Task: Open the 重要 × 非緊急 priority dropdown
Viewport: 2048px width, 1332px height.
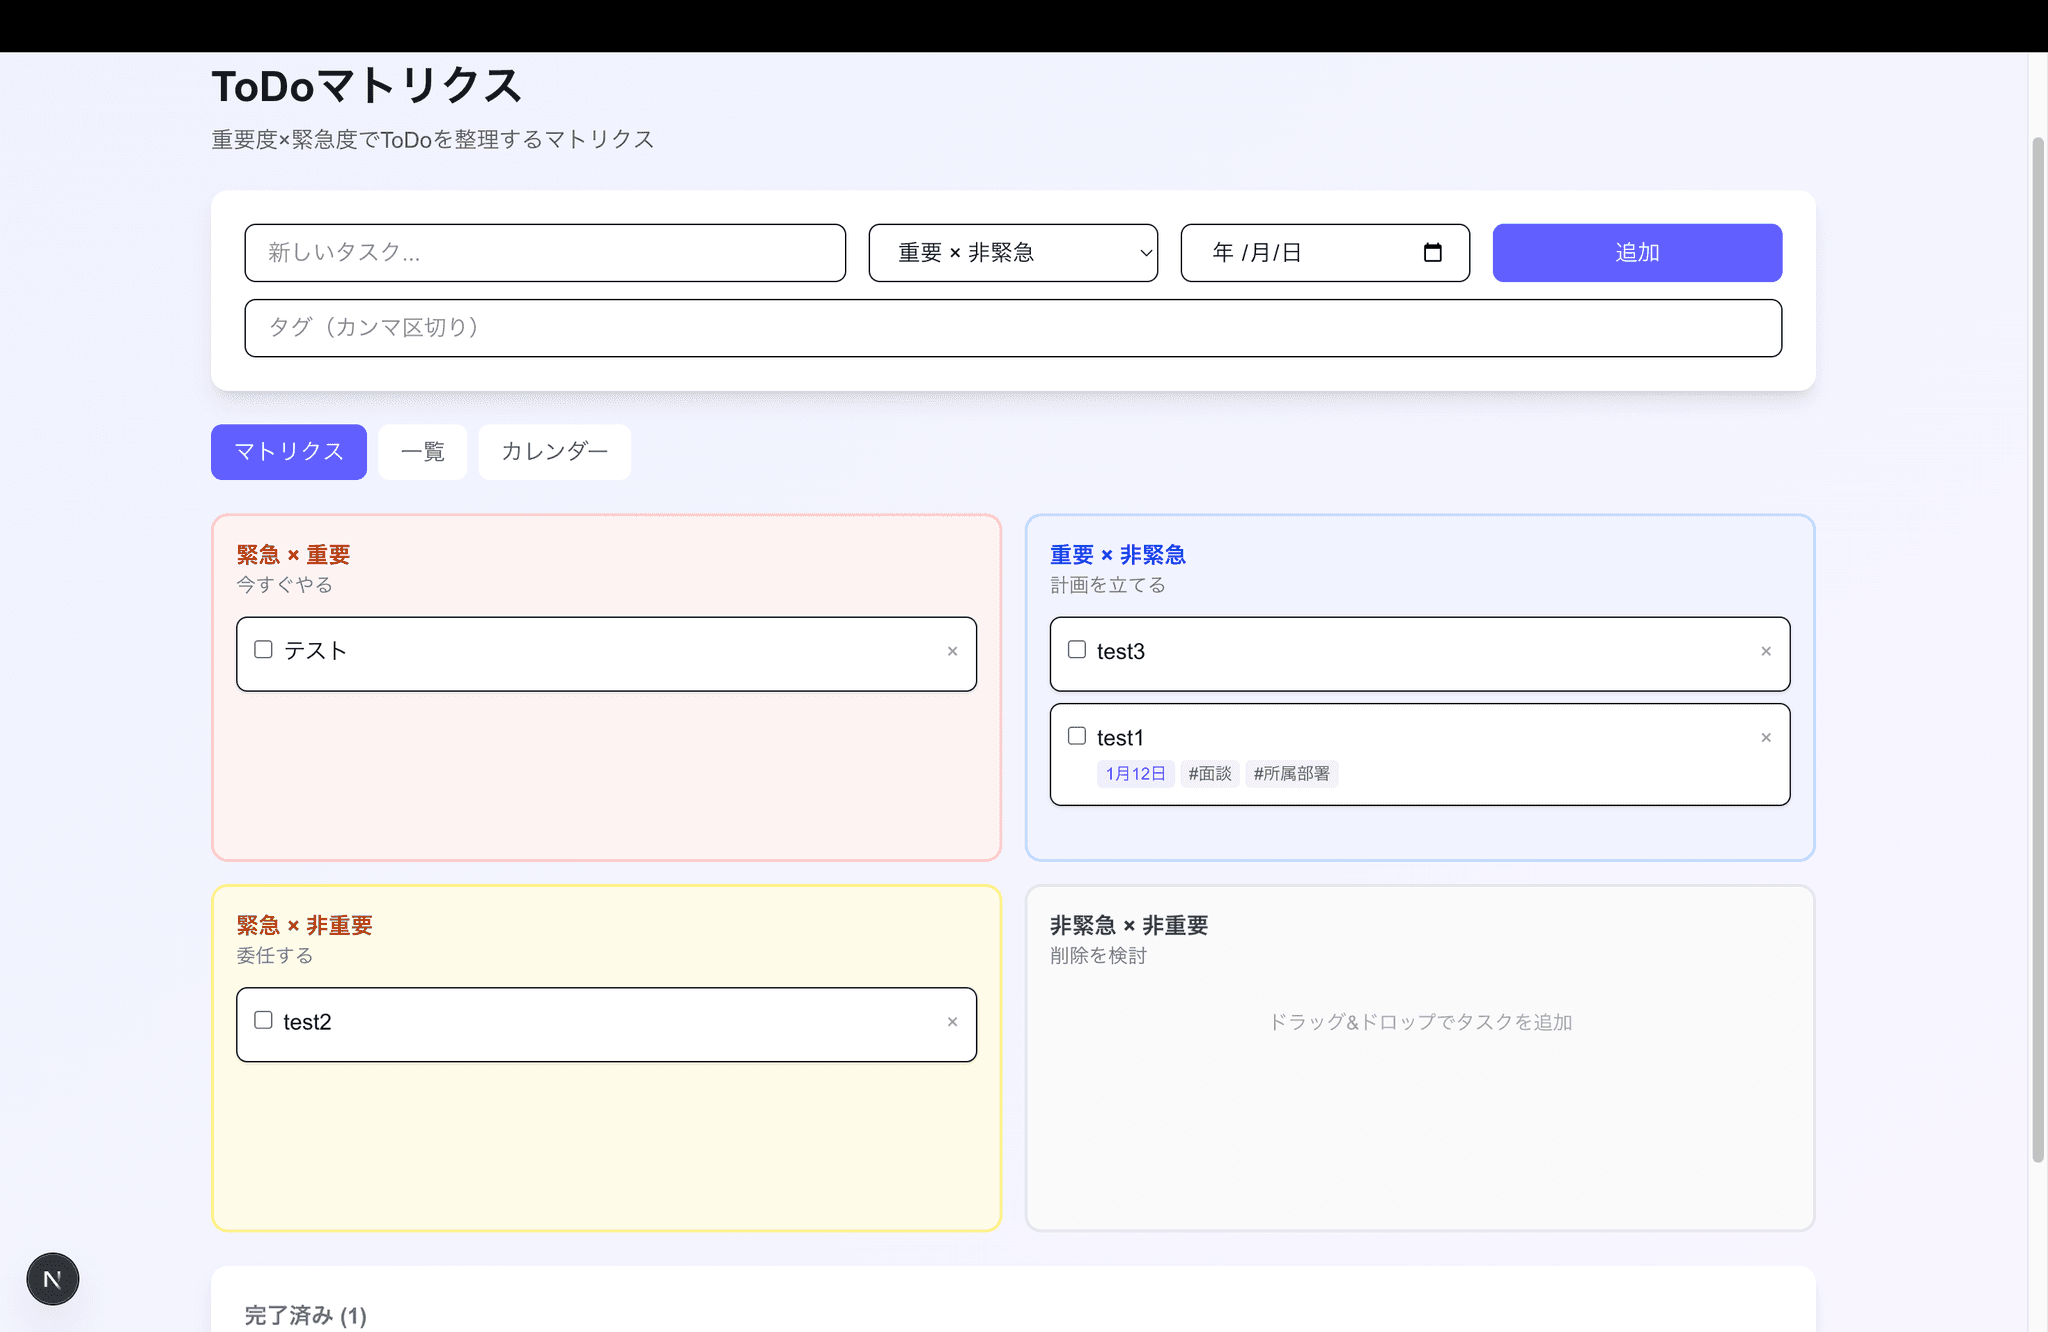Action: tap(1012, 252)
